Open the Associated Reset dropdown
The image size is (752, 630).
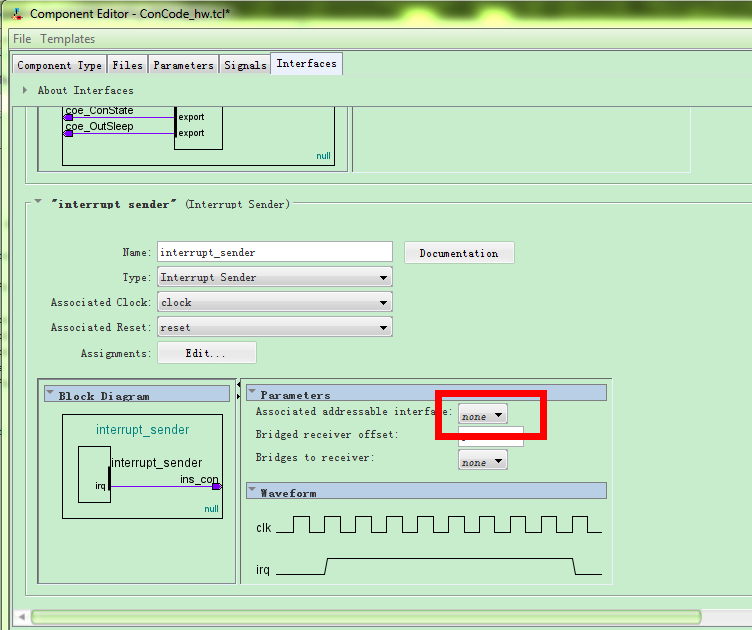pyautogui.click(x=275, y=327)
